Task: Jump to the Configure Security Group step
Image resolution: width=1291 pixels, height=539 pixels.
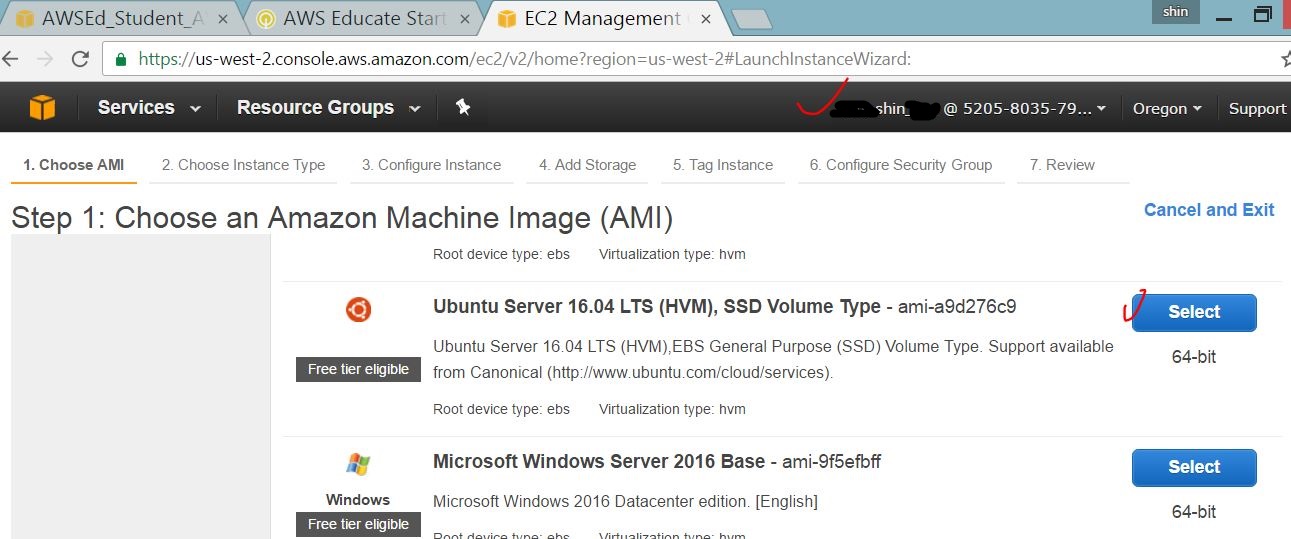Action: tap(900, 165)
